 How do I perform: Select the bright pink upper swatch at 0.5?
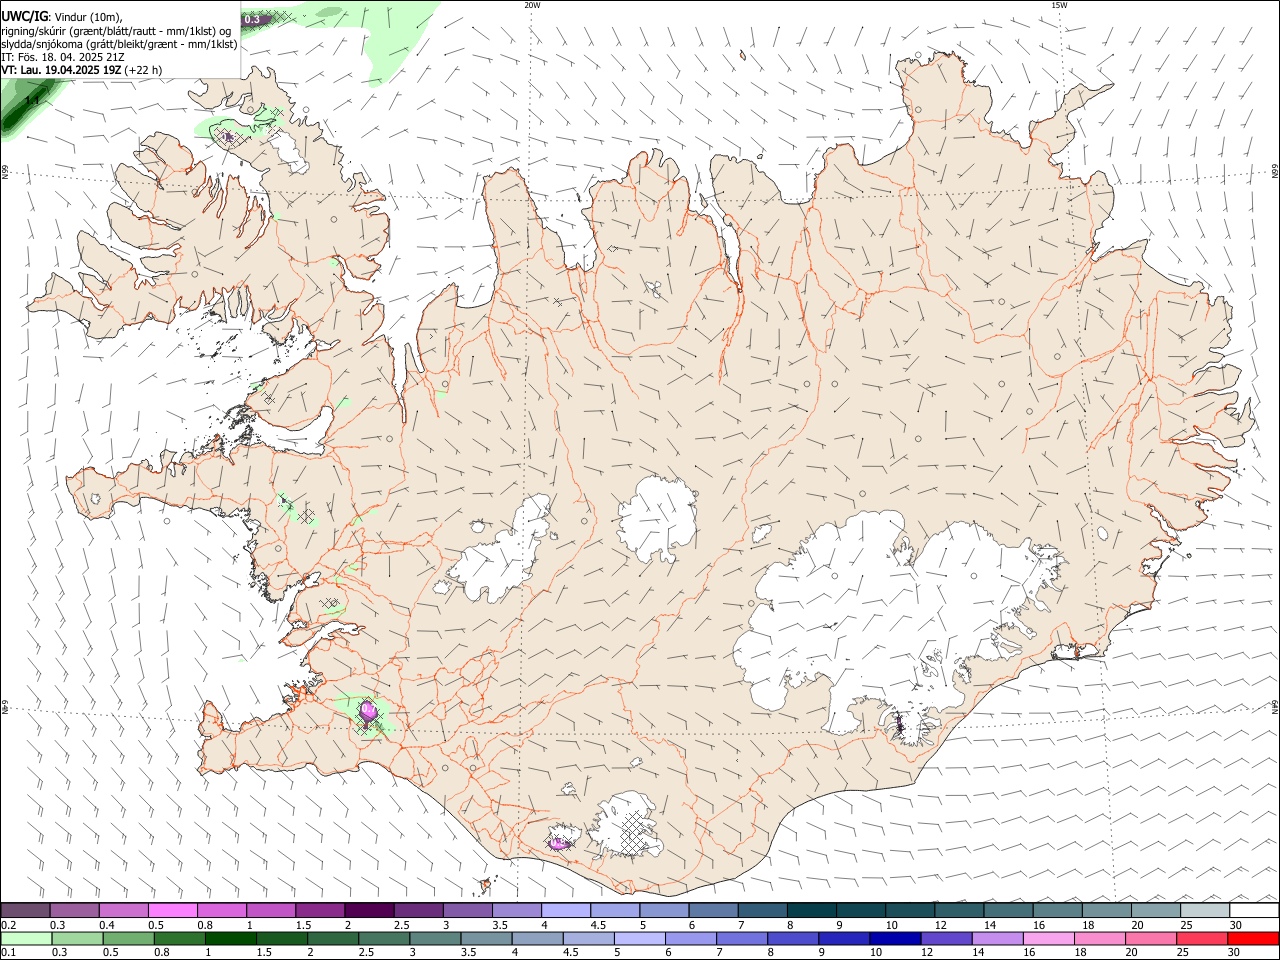click(x=172, y=910)
